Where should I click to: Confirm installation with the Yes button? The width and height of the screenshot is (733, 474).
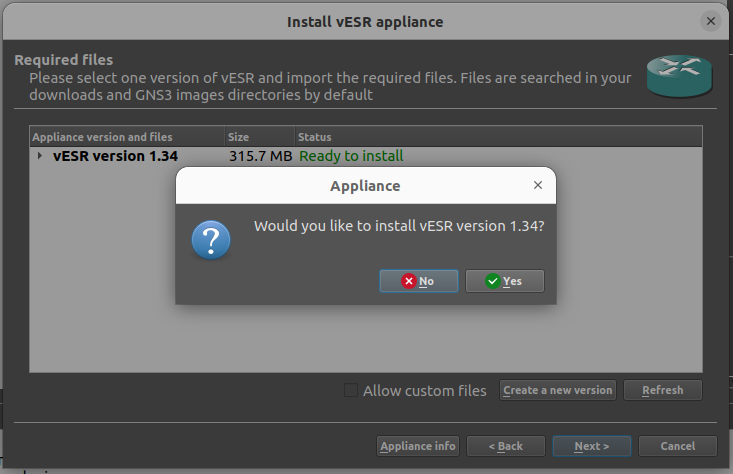tap(505, 281)
